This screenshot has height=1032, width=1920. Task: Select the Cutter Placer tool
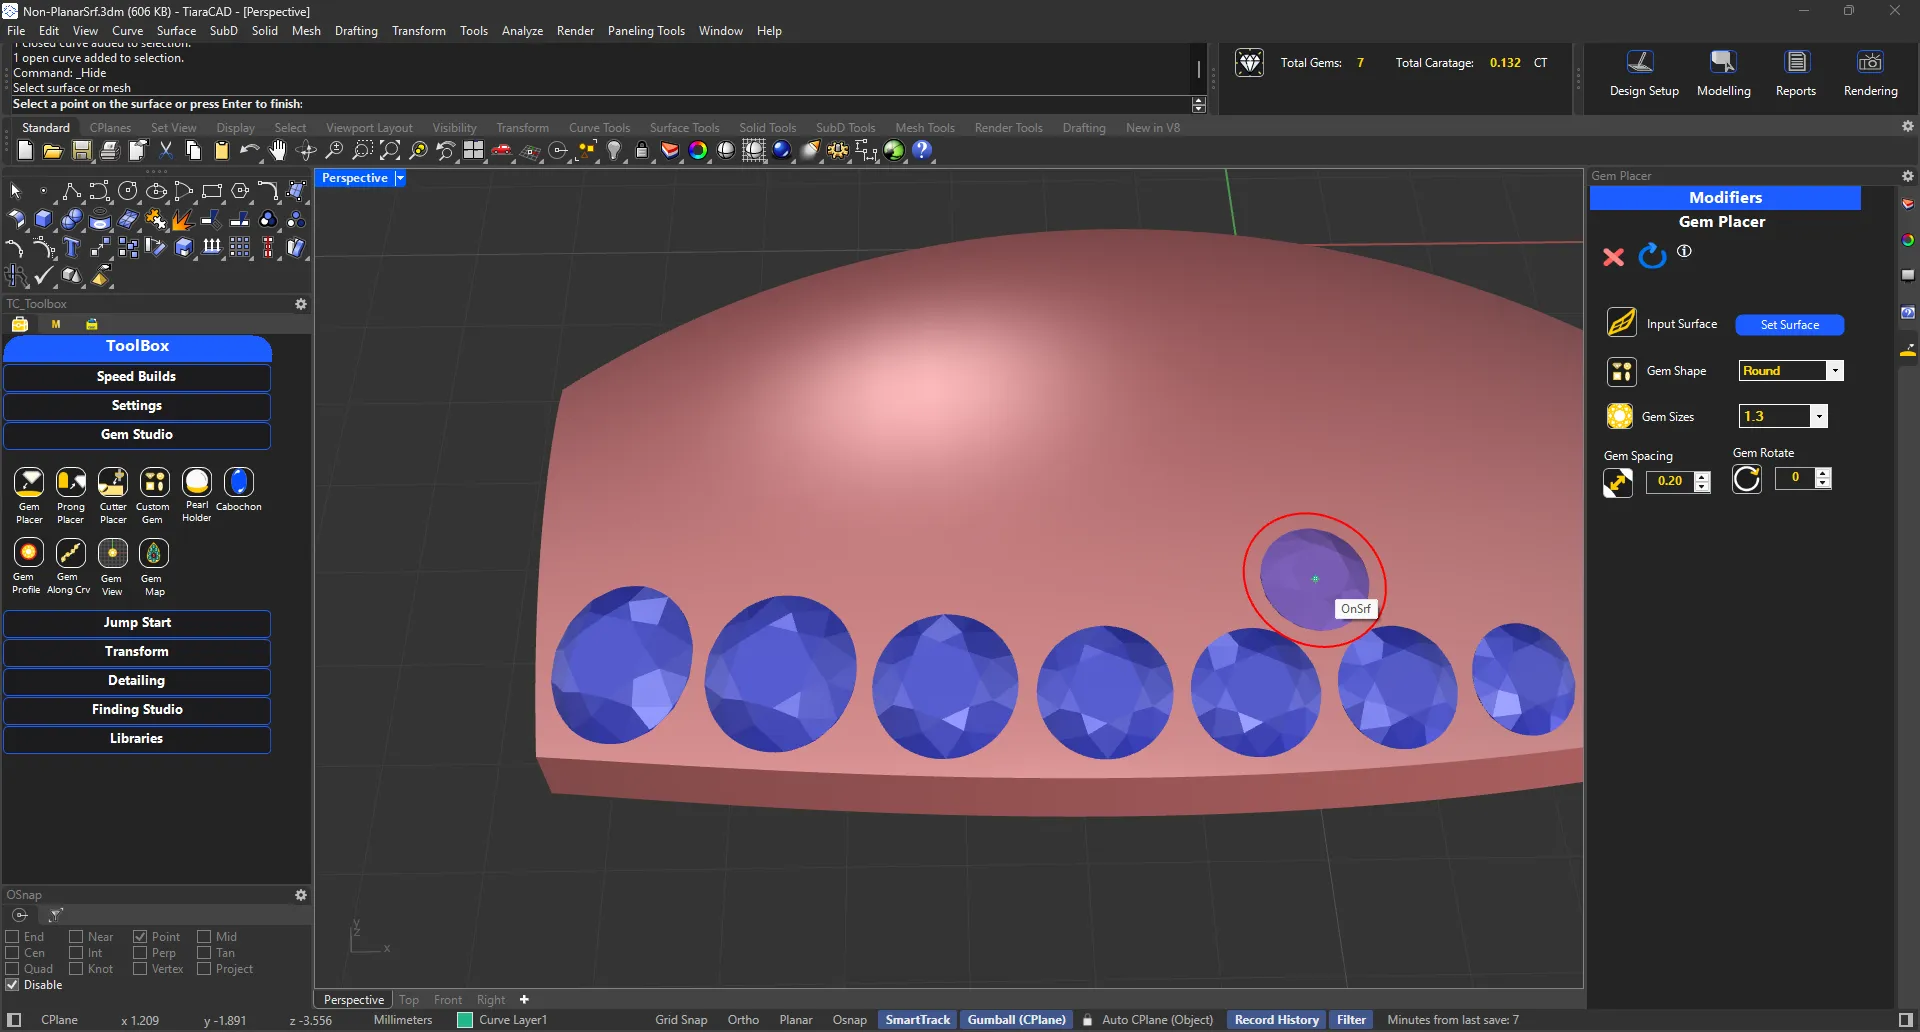coord(113,483)
